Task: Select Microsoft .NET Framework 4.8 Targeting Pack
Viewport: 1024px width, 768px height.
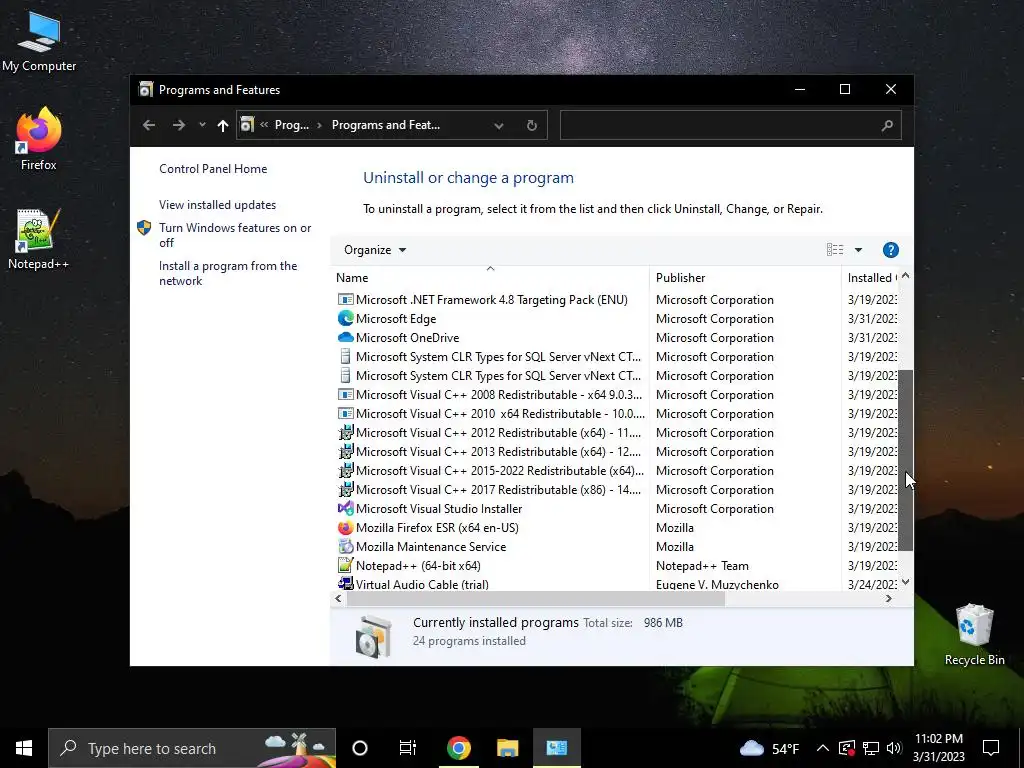Action: click(x=616, y=300)
